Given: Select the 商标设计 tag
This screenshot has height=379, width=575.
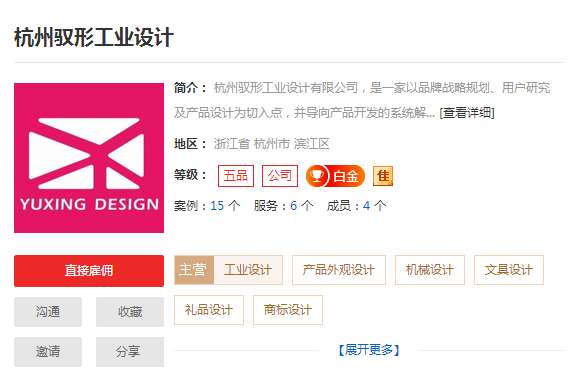Looking at the screenshot, I should click(288, 310).
